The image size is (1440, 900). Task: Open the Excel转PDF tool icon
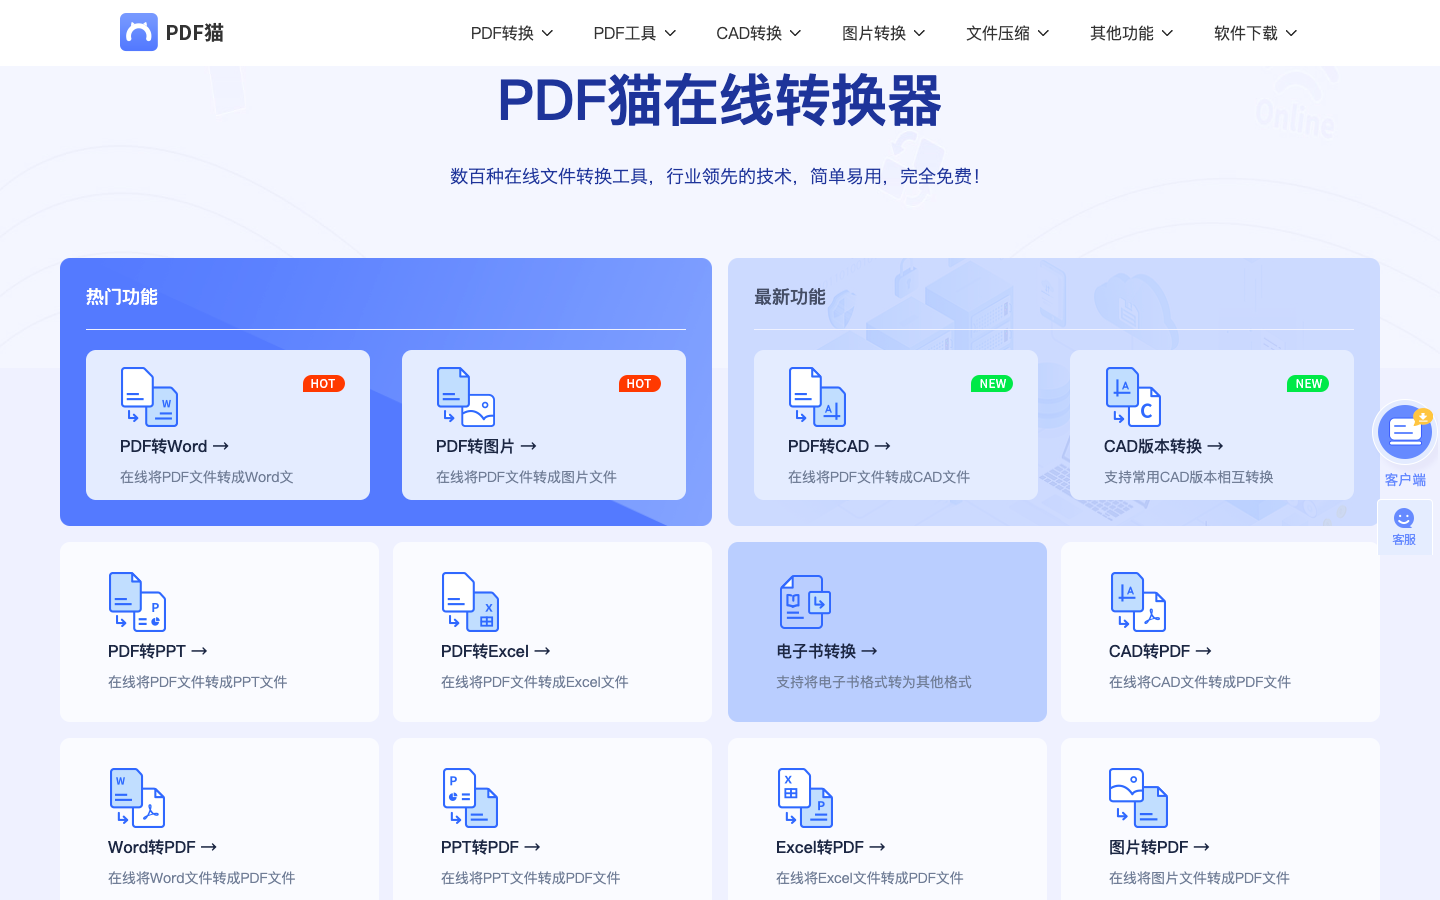(x=803, y=797)
